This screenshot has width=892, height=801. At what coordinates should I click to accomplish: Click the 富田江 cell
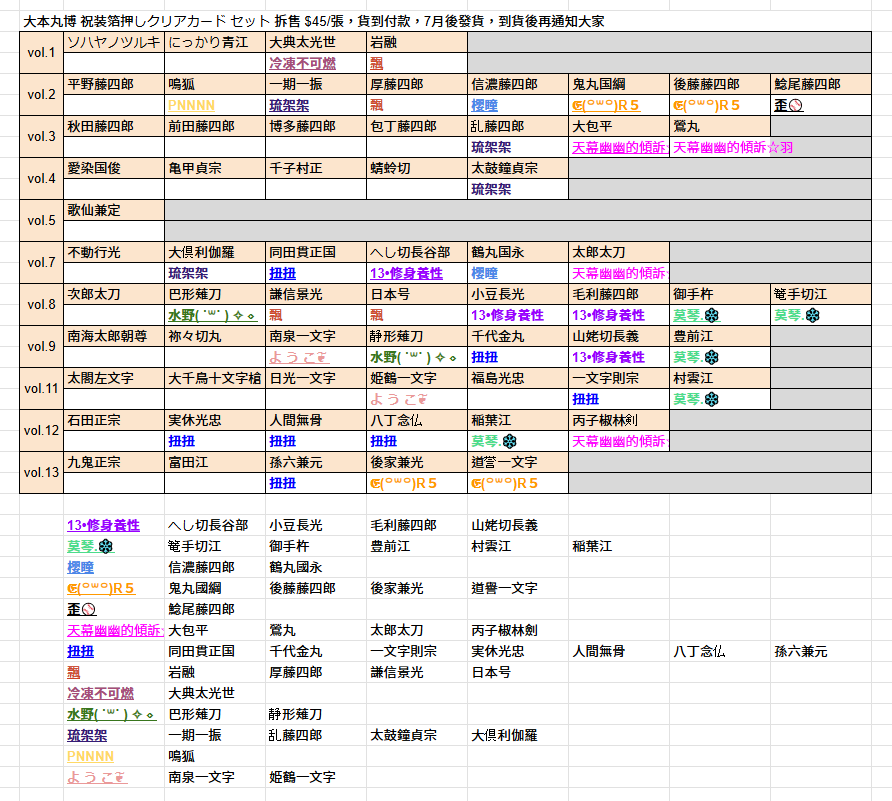[215, 463]
